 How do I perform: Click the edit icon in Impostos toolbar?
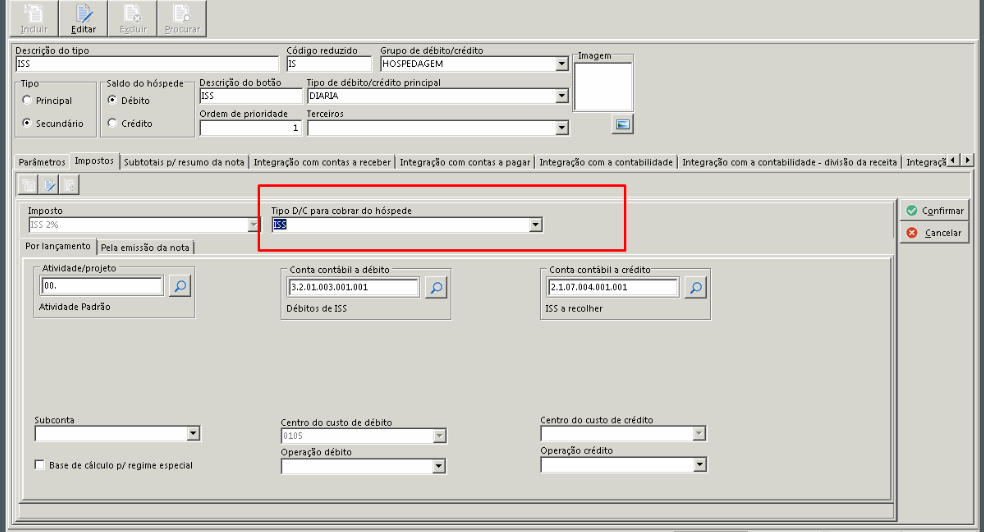(x=49, y=185)
